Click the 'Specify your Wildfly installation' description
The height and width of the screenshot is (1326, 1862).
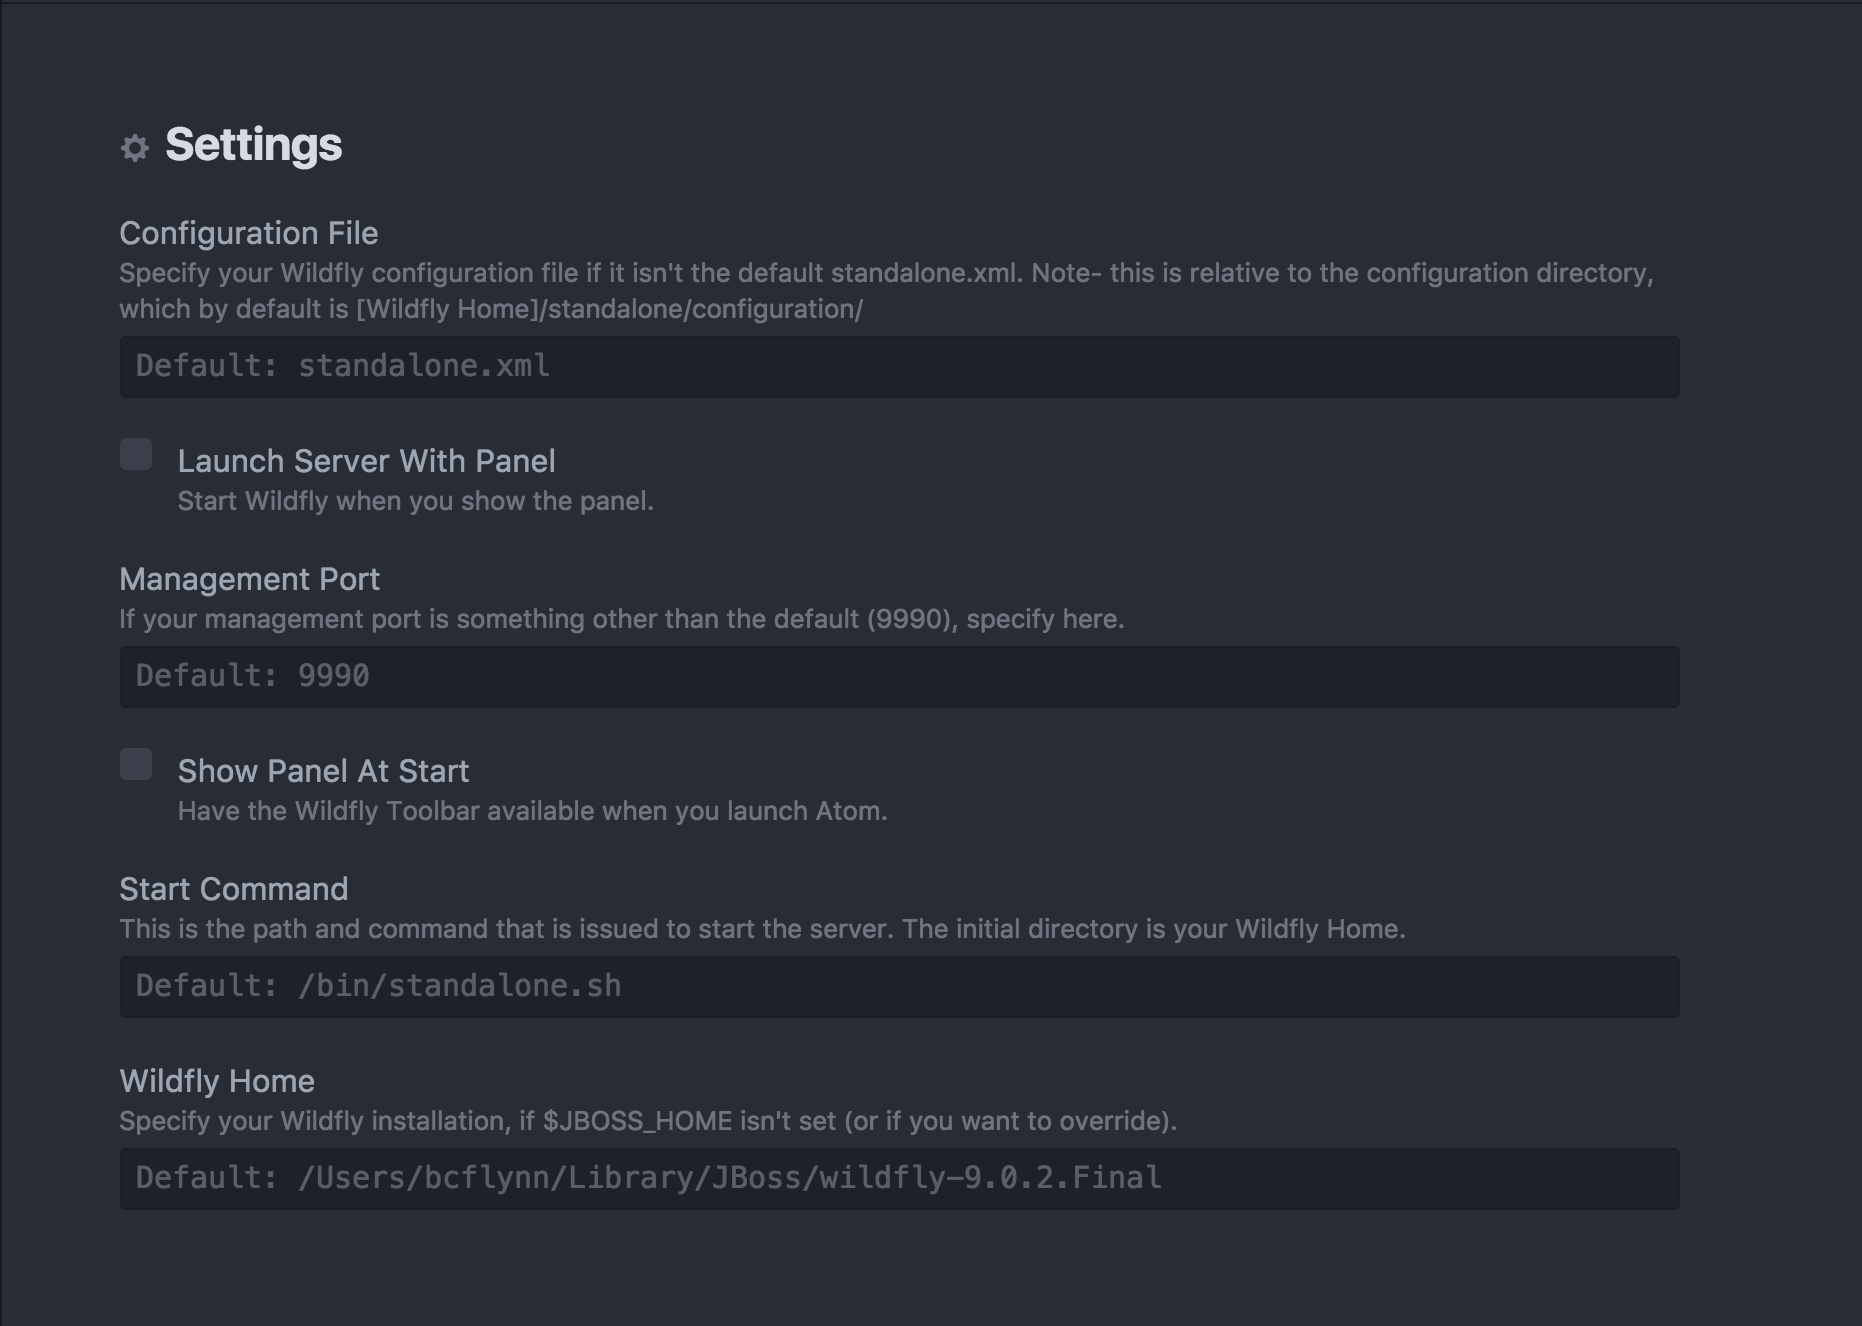pos(648,1121)
